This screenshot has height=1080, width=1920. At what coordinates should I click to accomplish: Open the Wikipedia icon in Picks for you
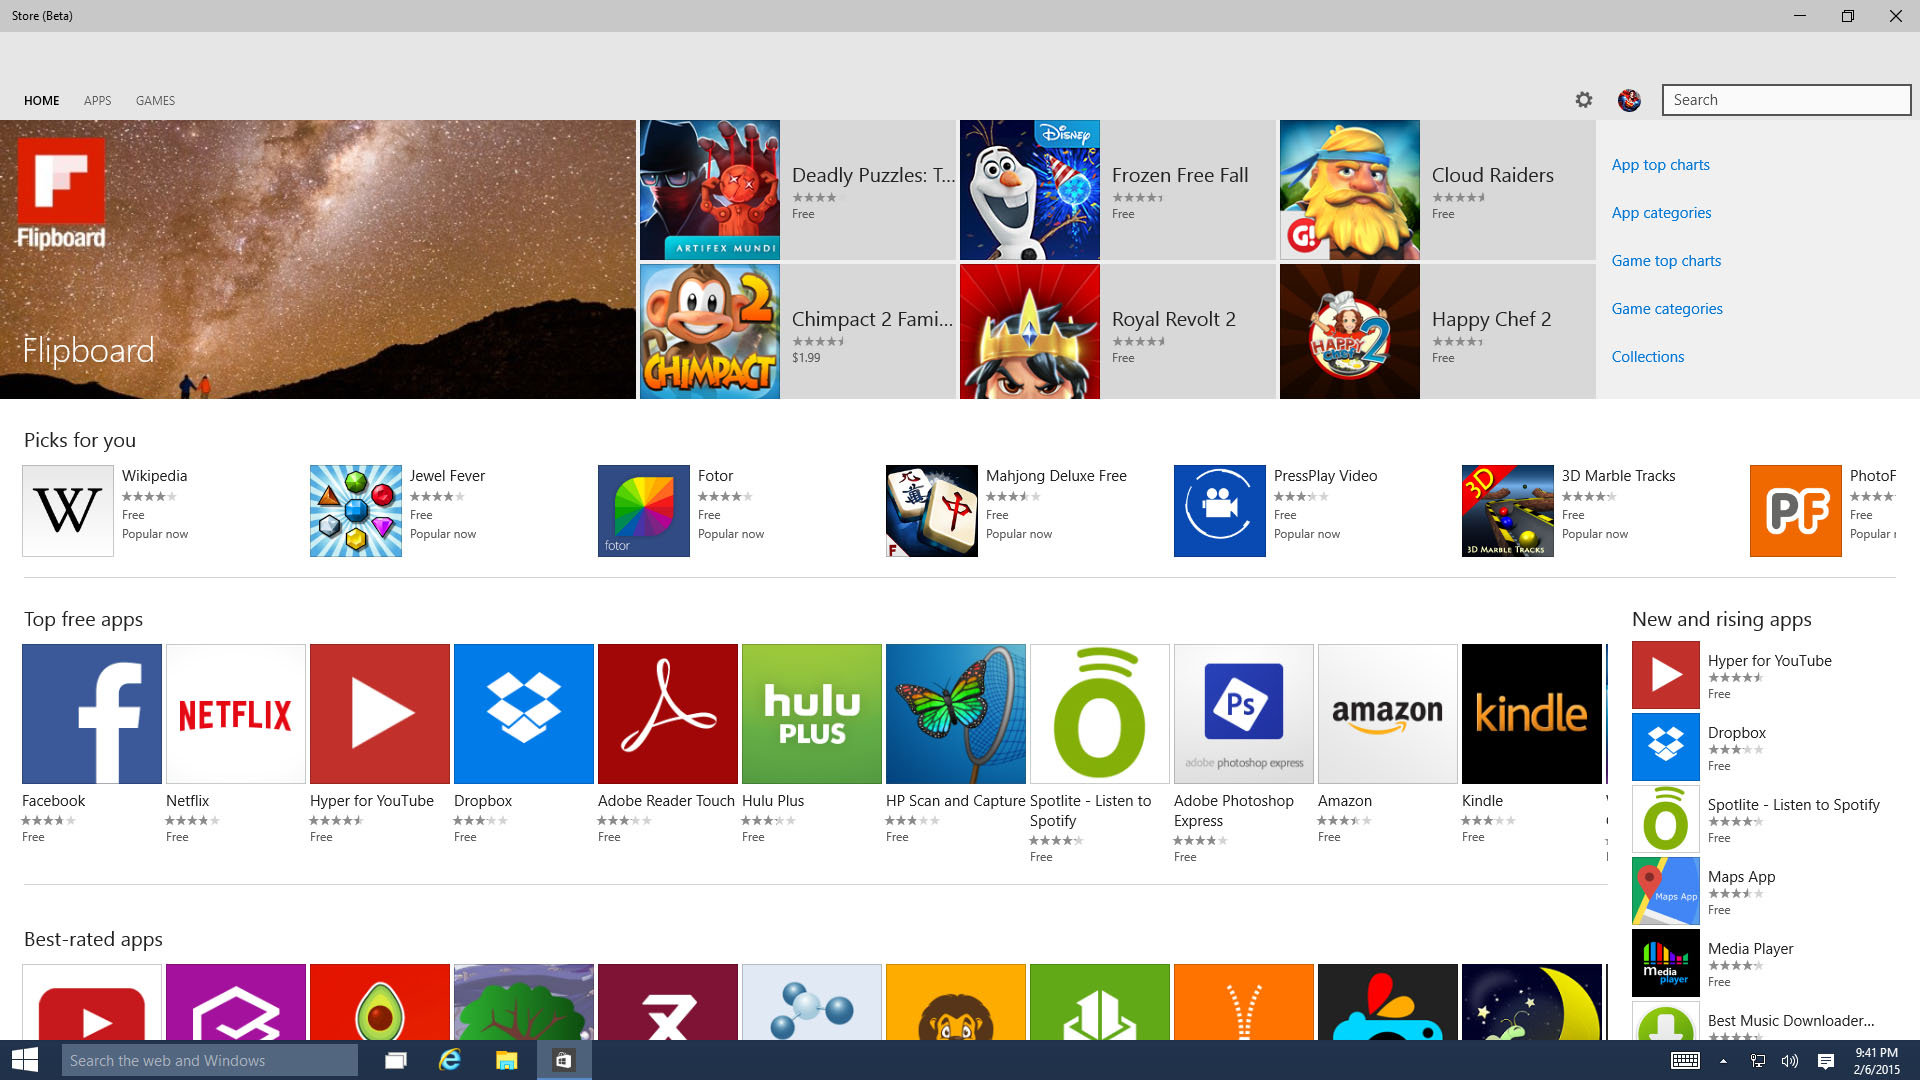point(68,511)
